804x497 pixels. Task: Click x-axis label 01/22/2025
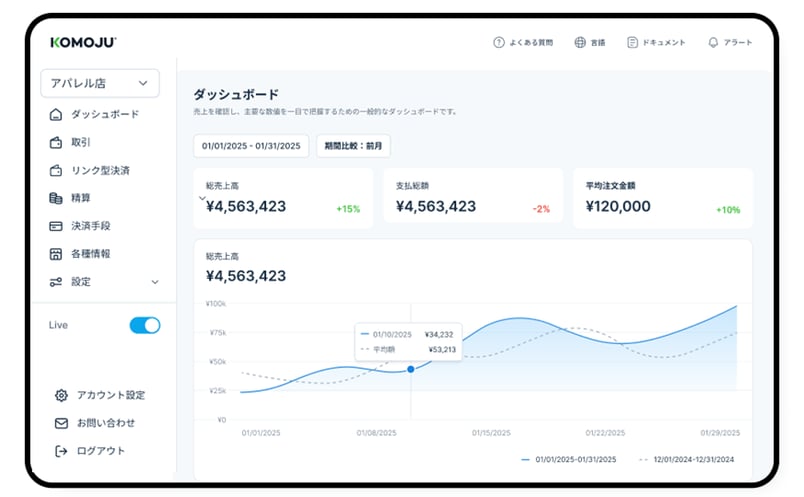605,433
